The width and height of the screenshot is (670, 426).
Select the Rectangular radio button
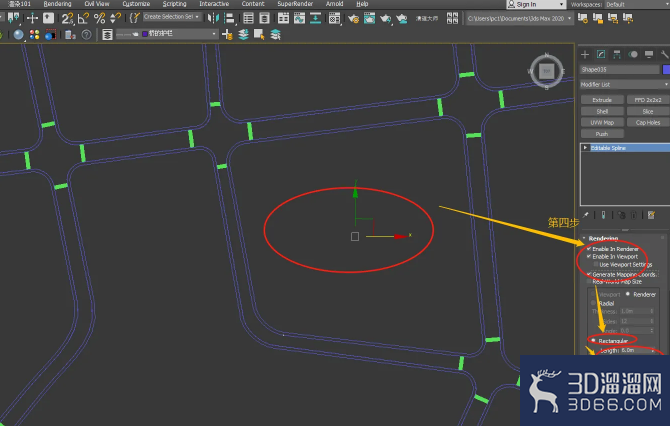tap(594, 341)
